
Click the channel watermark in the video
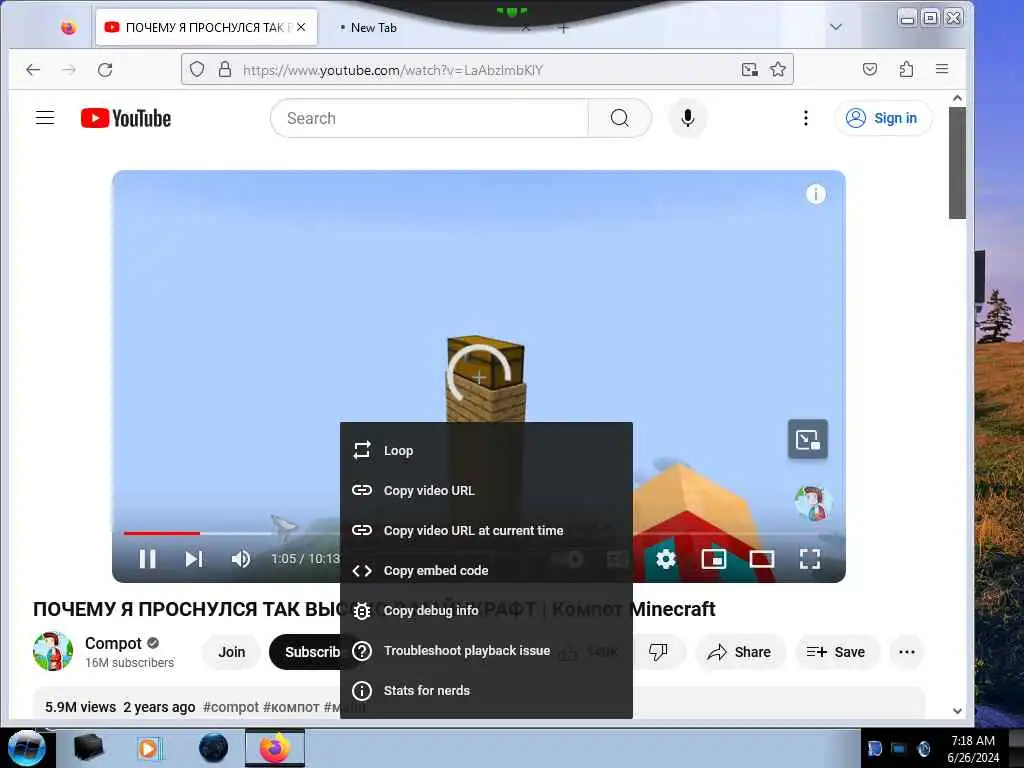click(x=812, y=504)
